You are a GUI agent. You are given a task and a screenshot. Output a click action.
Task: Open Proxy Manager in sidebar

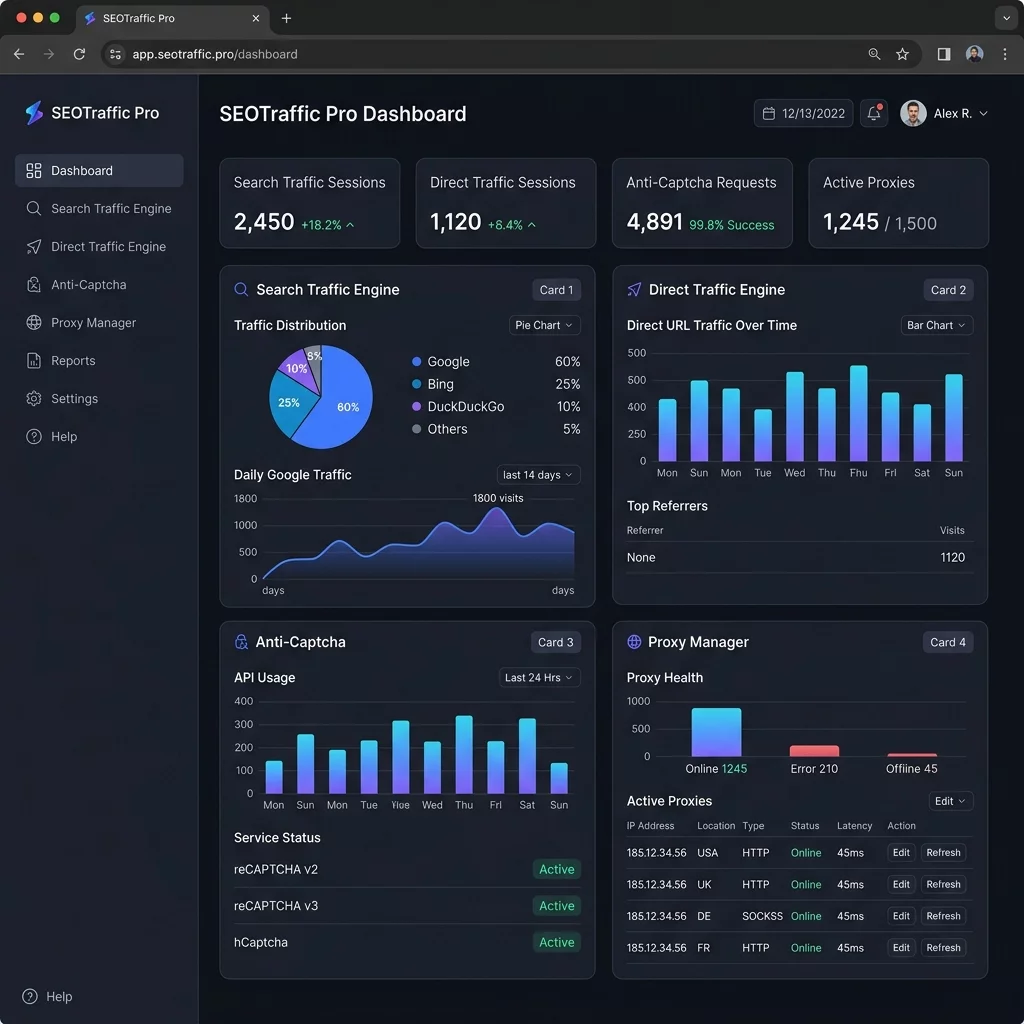[x=99, y=323]
